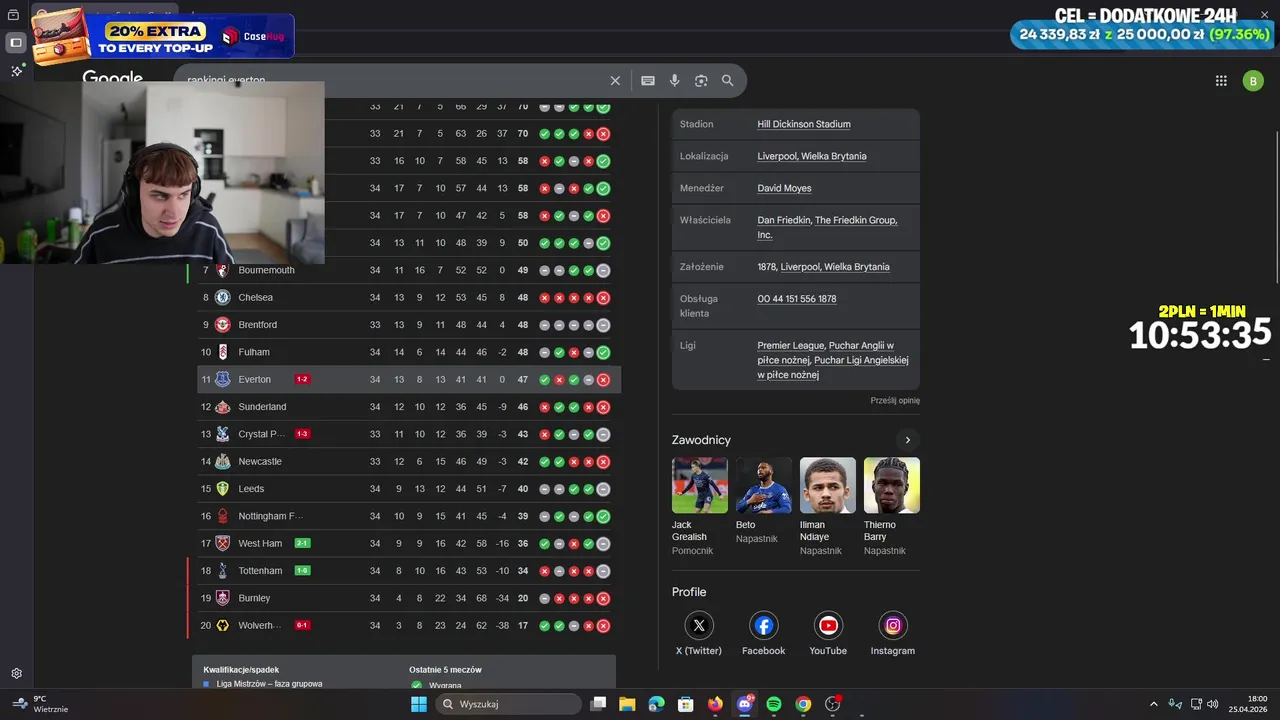Click Tottenham's 1-0 score badge
The image size is (1280, 720).
click(x=302, y=571)
